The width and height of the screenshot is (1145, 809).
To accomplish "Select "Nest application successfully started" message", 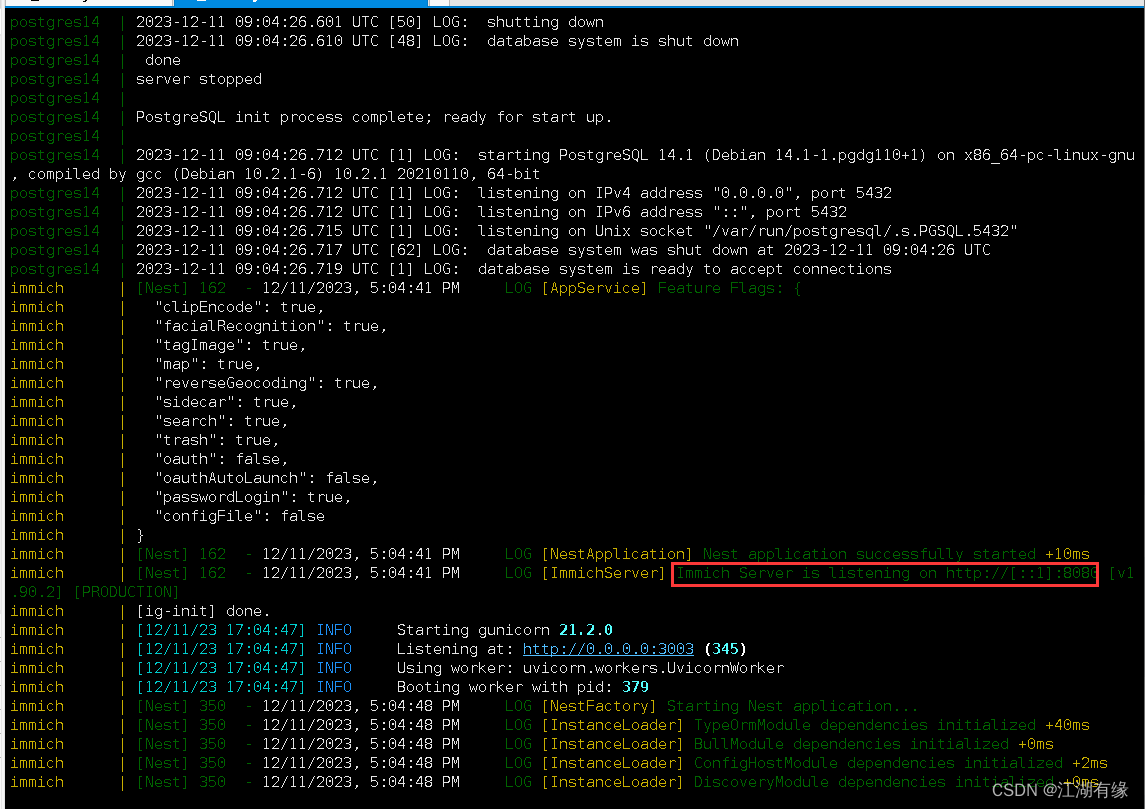I will [x=869, y=553].
